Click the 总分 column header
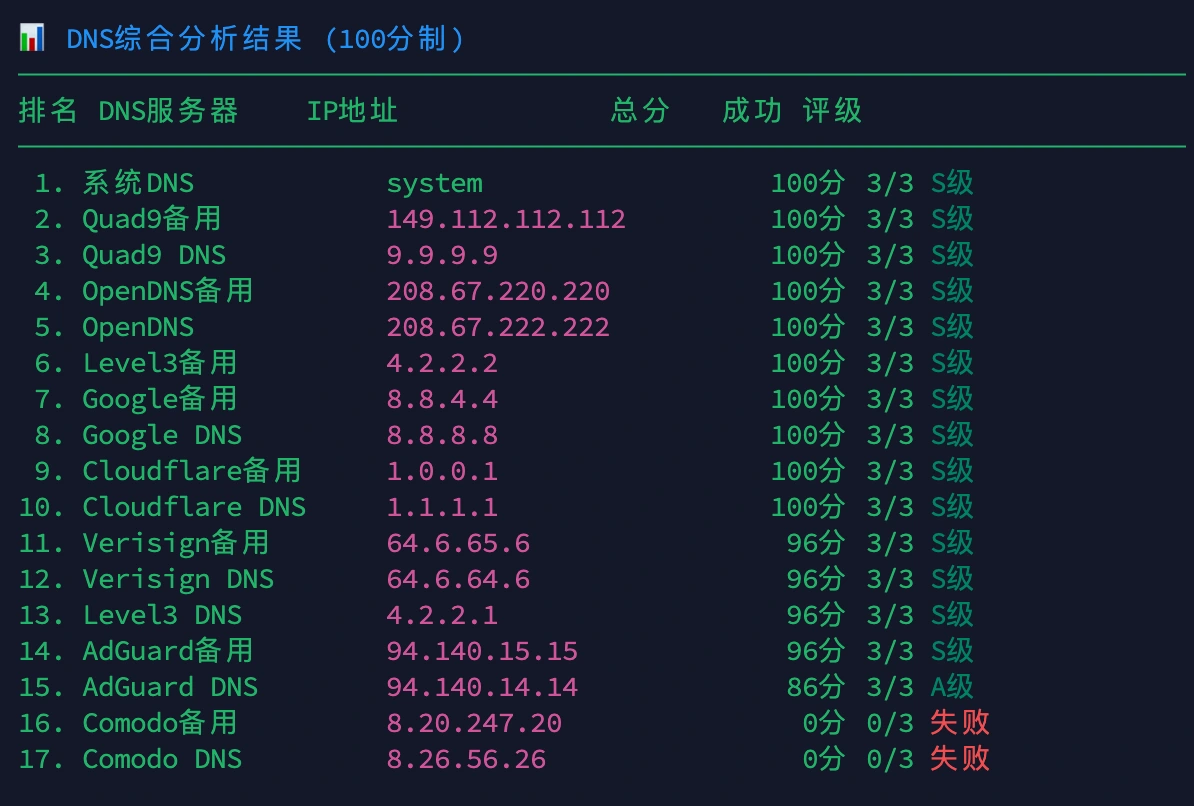The height and width of the screenshot is (806, 1194). coord(640,111)
